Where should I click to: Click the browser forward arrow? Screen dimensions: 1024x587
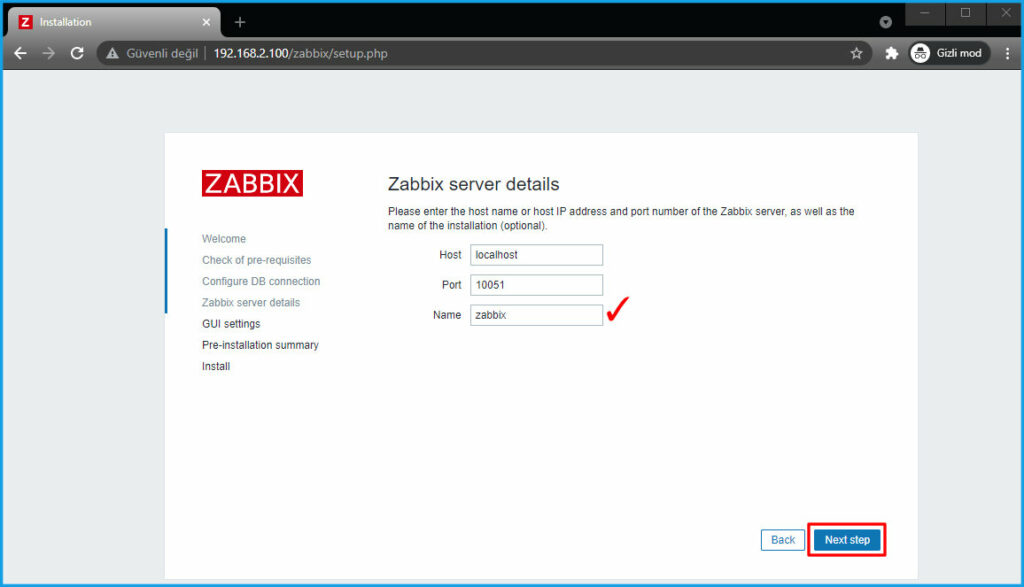click(x=49, y=54)
